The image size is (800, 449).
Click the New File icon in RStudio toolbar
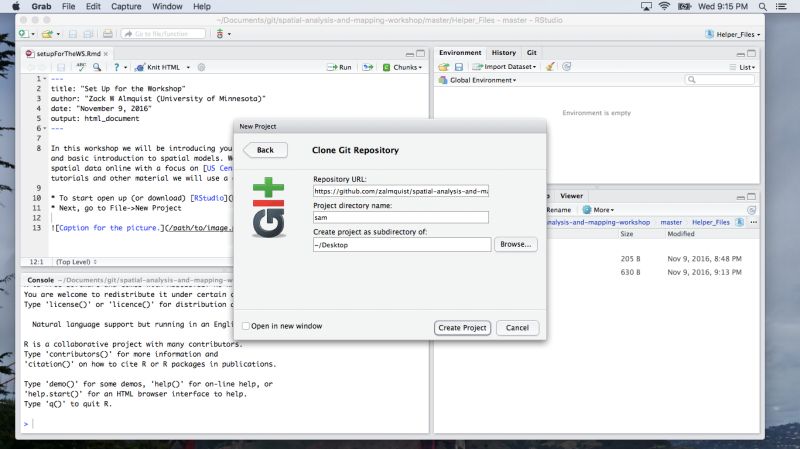point(24,34)
